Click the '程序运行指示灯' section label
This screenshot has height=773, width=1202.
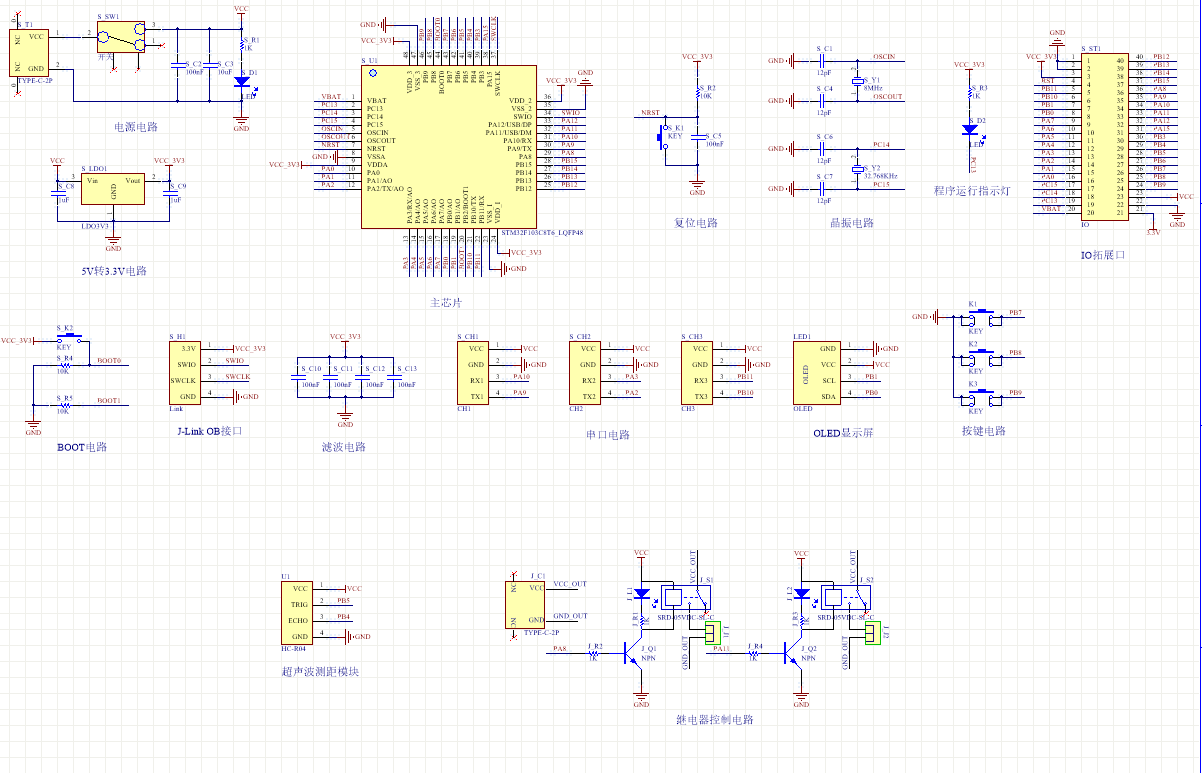971,190
